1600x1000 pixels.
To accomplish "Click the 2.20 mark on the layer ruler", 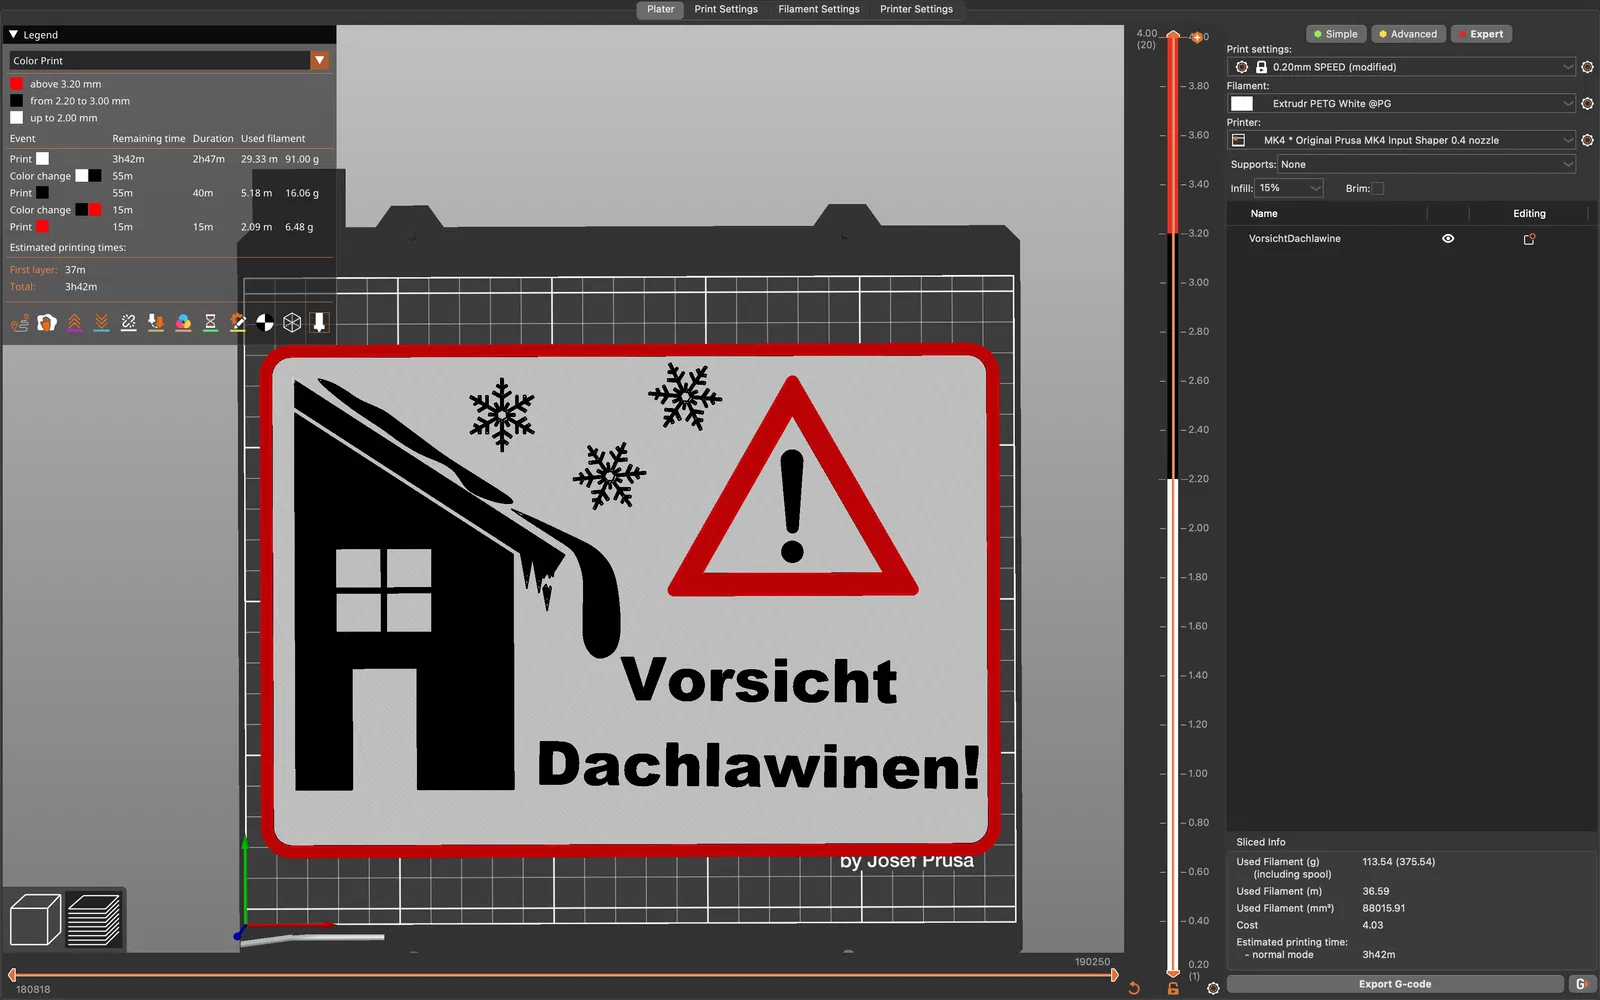I will click(1198, 479).
